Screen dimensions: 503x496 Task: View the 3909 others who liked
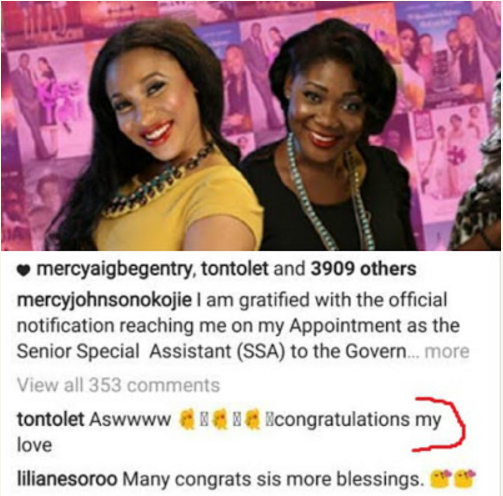pyautogui.click(x=363, y=269)
